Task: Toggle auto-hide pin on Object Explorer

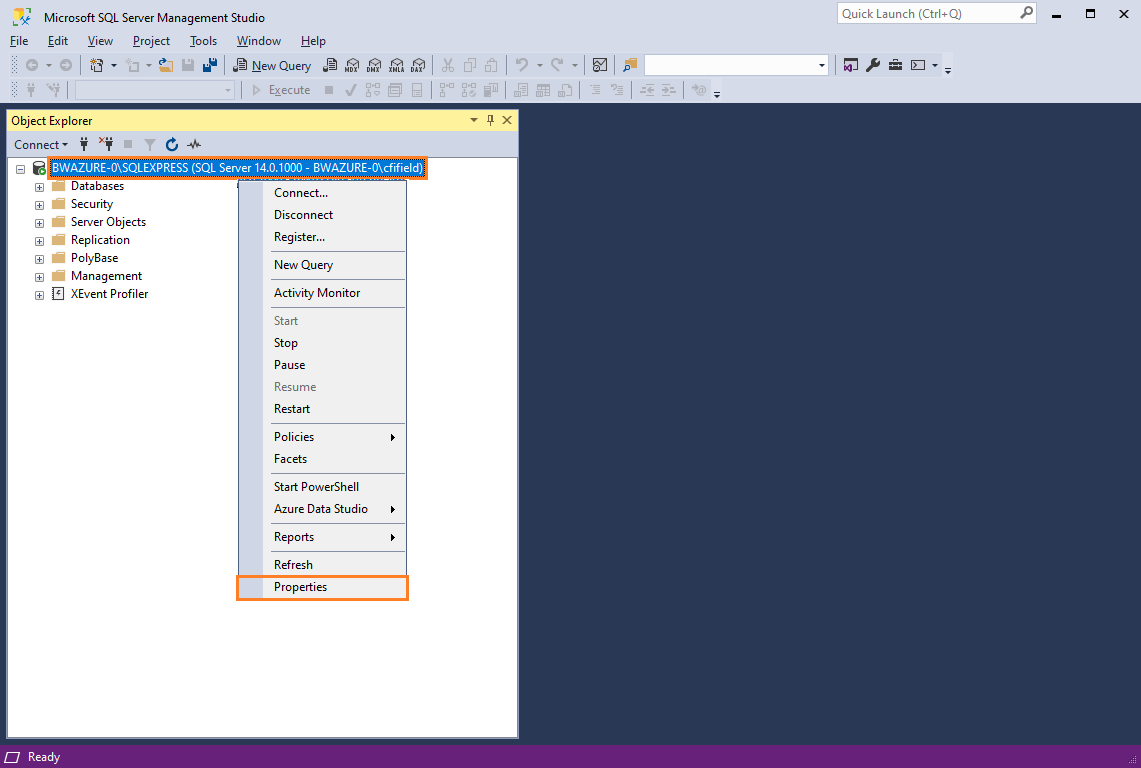Action: 490,120
